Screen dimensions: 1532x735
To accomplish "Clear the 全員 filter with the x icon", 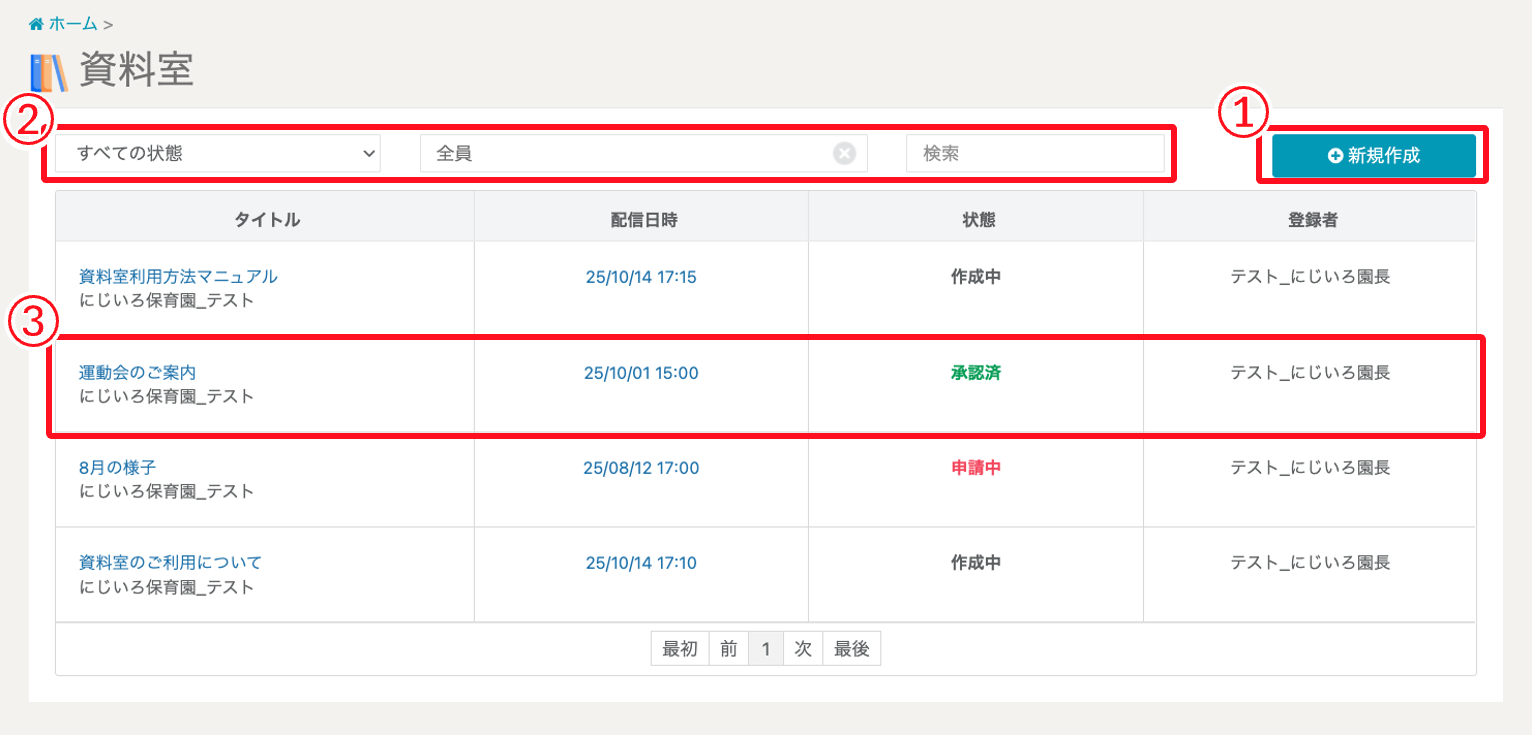I will point(845,154).
